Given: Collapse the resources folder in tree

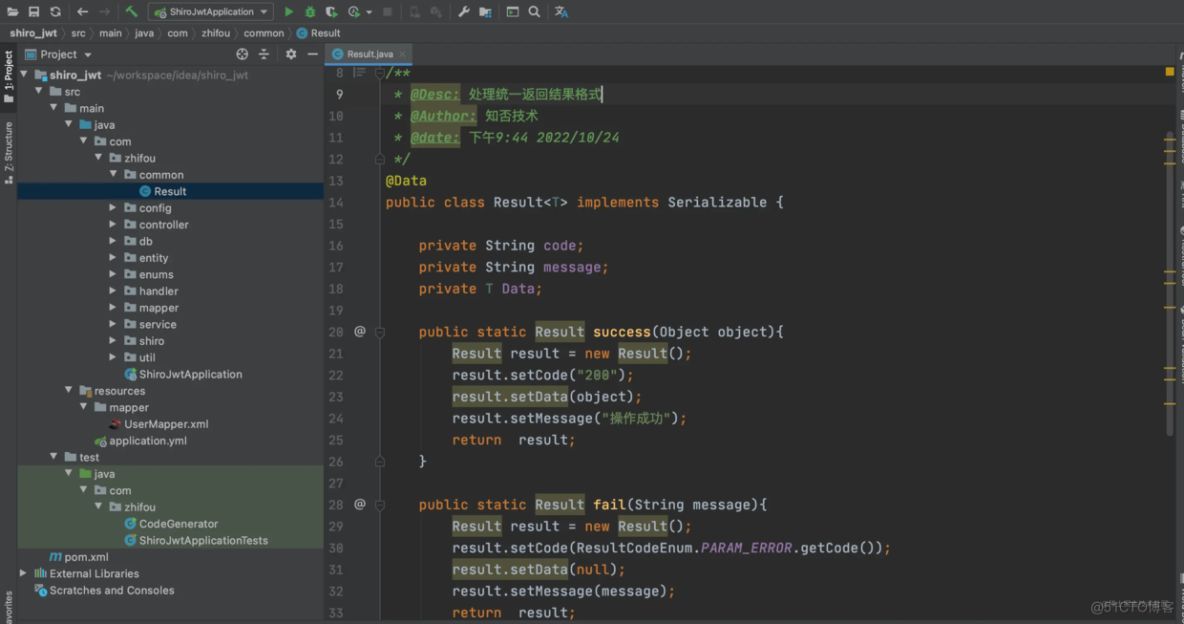Looking at the screenshot, I should pyautogui.click(x=69, y=391).
